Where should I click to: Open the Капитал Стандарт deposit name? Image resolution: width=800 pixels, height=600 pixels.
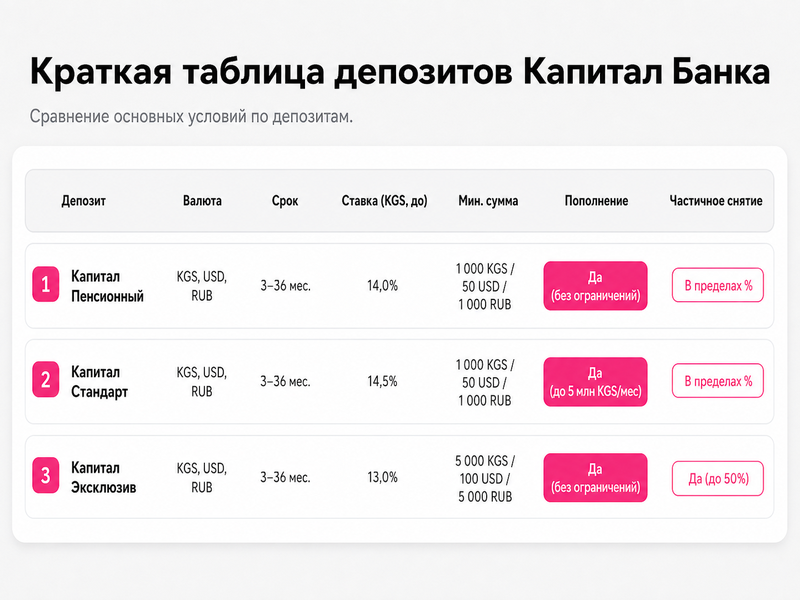[99, 382]
